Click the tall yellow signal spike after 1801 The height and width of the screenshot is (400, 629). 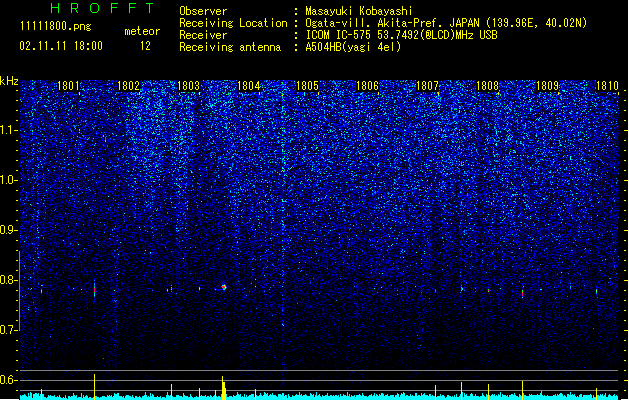(95, 387)
